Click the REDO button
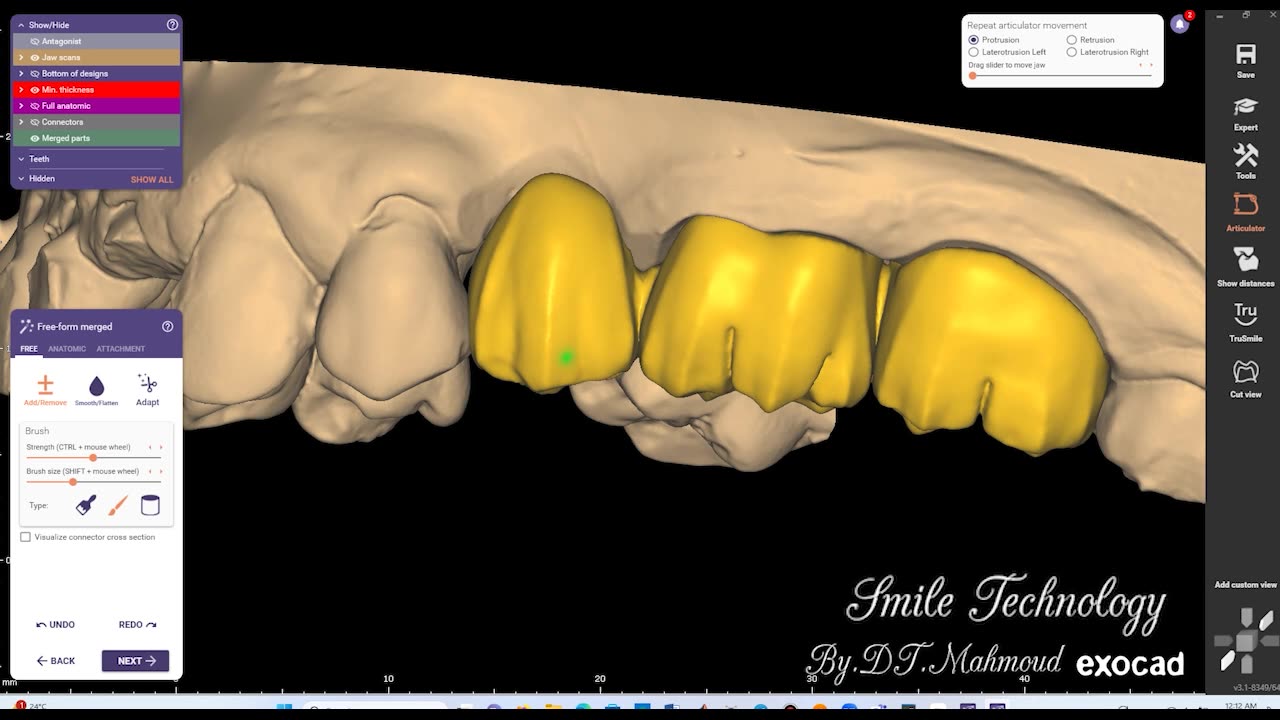This screenshot has height=720, width=1280. [x=138, y=624]
